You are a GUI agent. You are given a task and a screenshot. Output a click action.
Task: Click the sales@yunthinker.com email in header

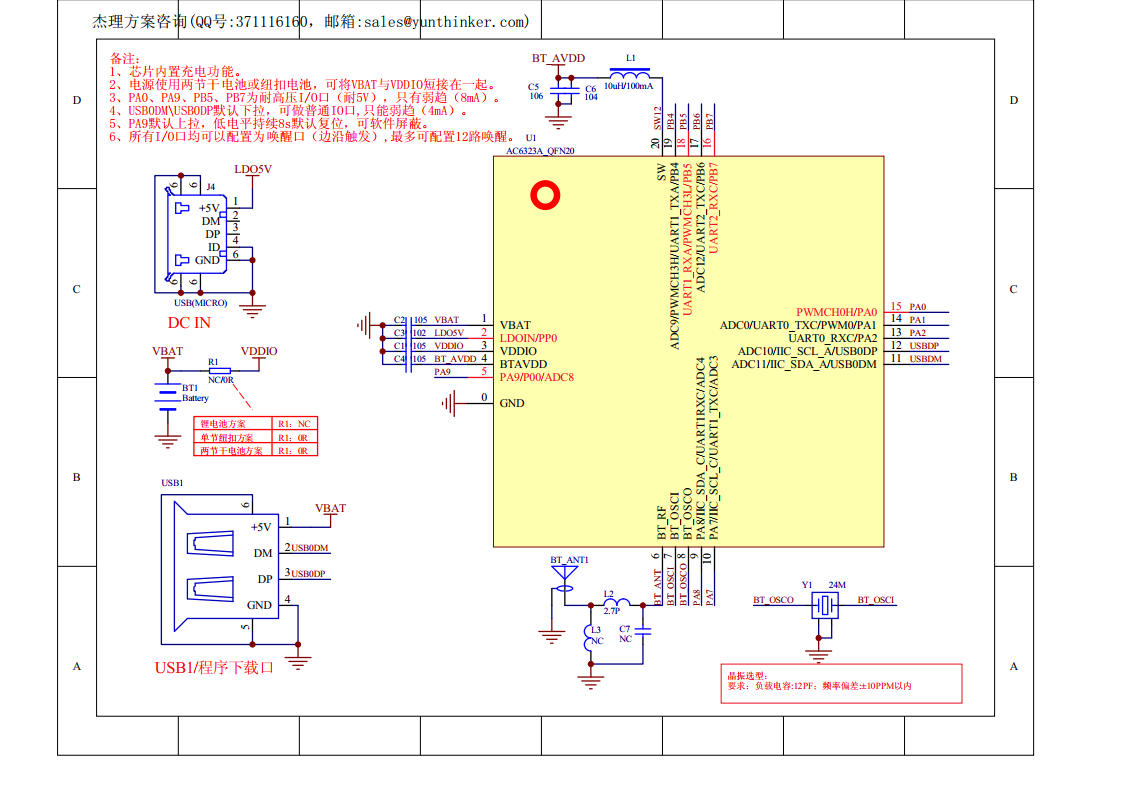444,21
